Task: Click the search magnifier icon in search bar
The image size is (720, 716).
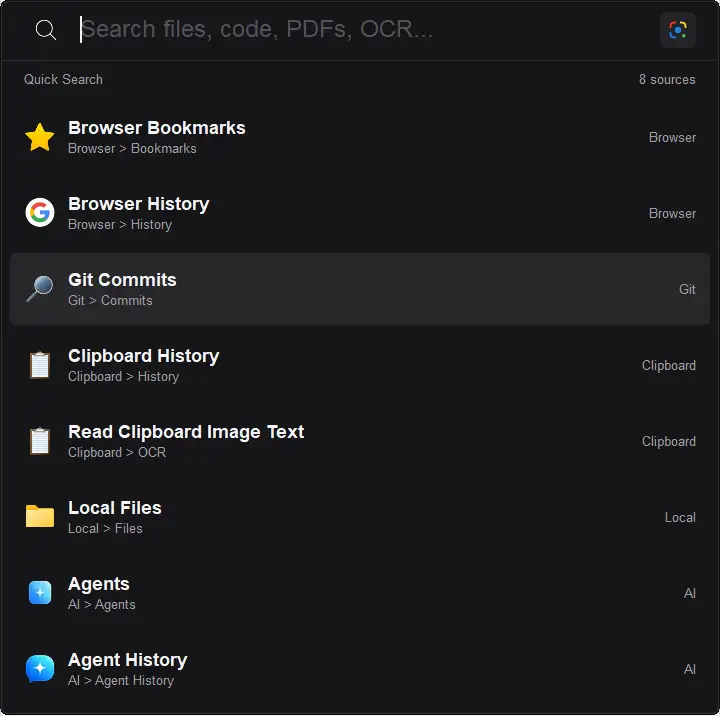Action: 45,30
